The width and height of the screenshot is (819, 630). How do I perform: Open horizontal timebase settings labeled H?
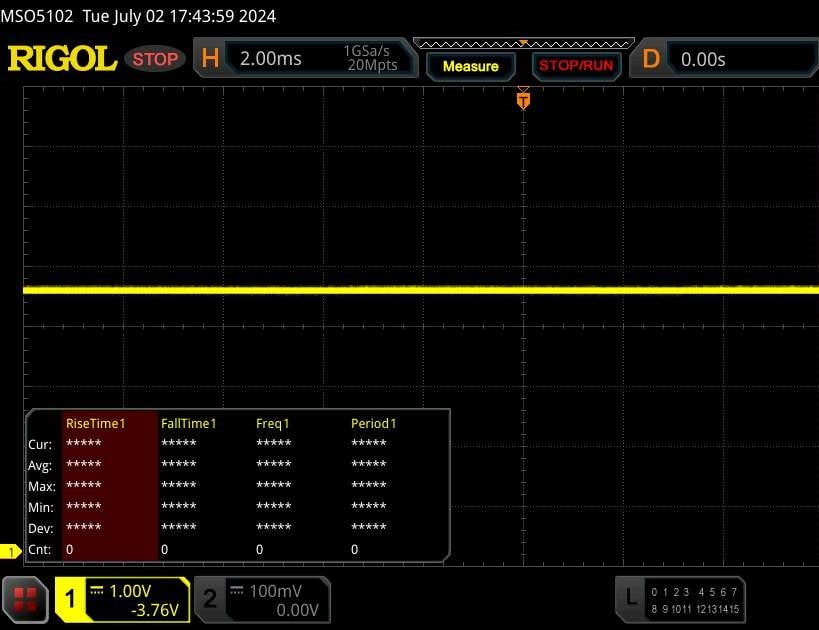tap(210, 58)
